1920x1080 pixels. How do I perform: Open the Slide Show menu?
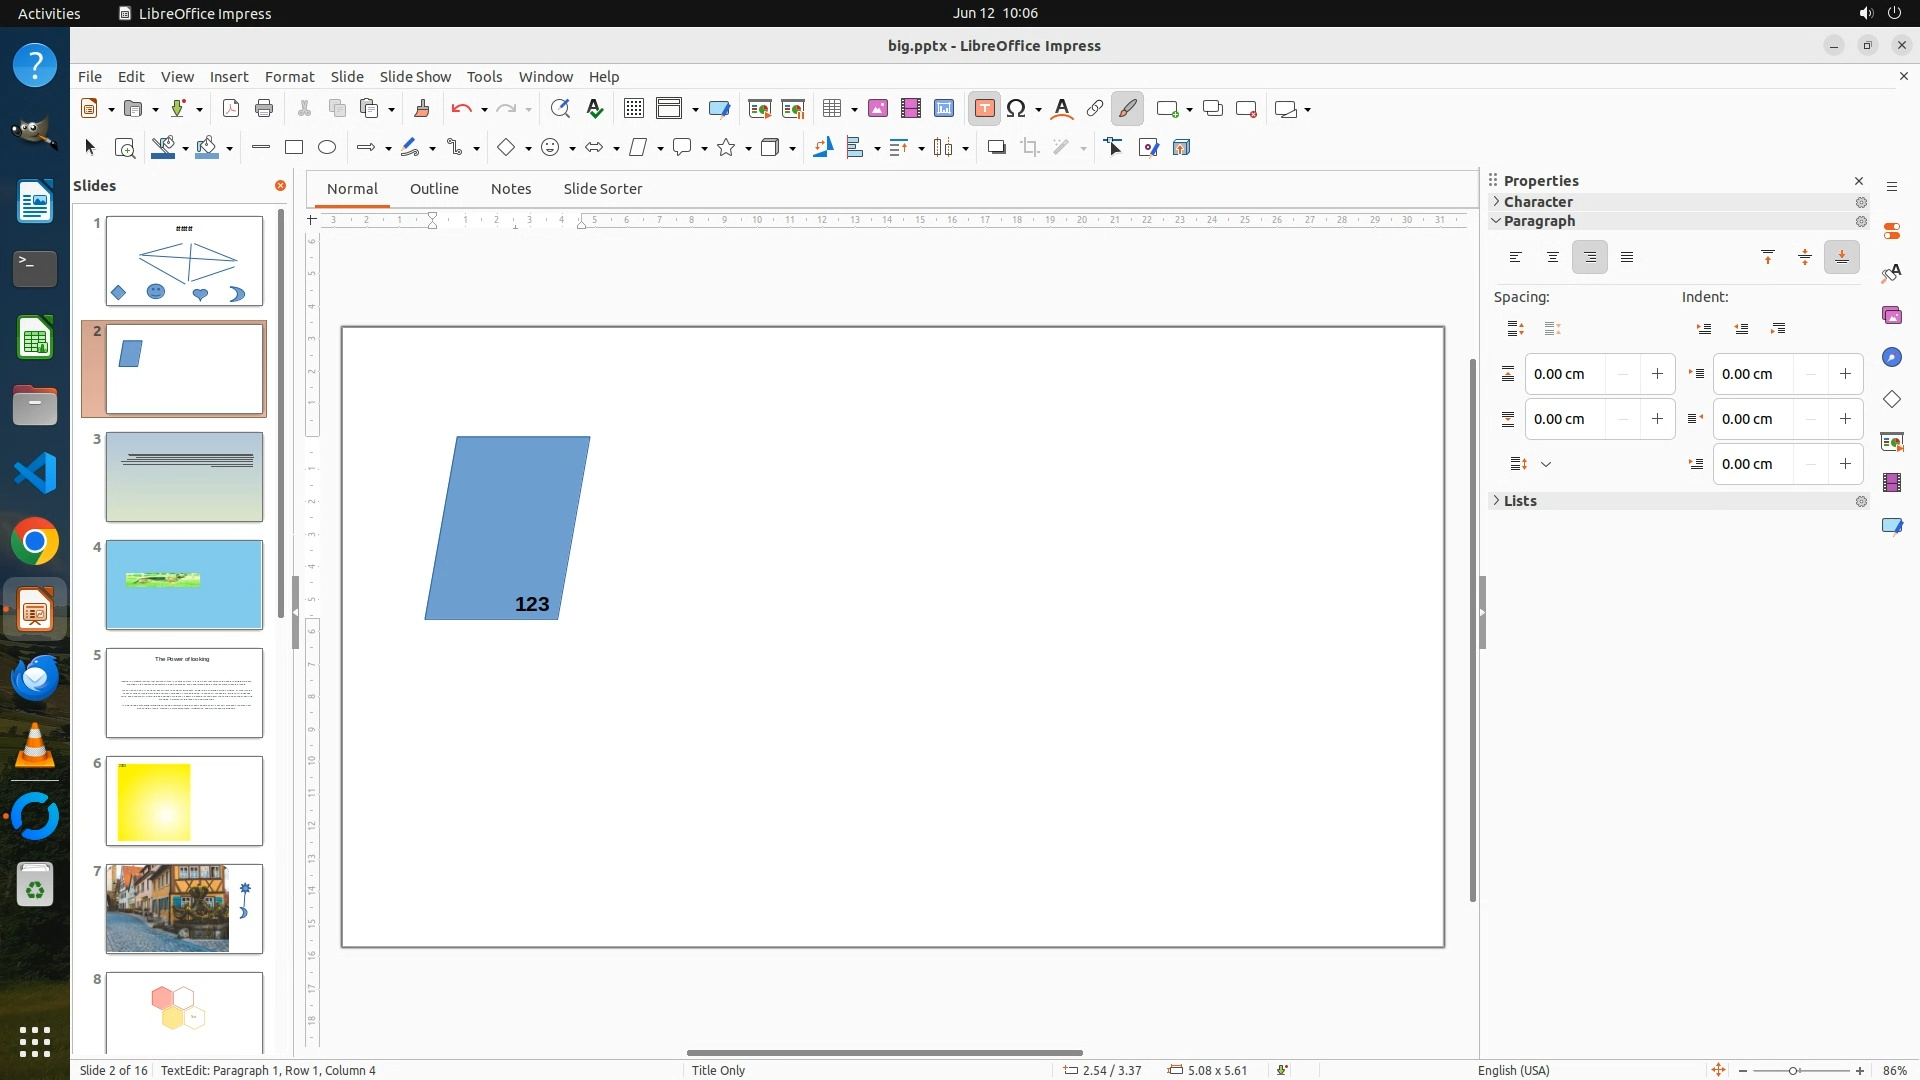[x=415, y=77]
